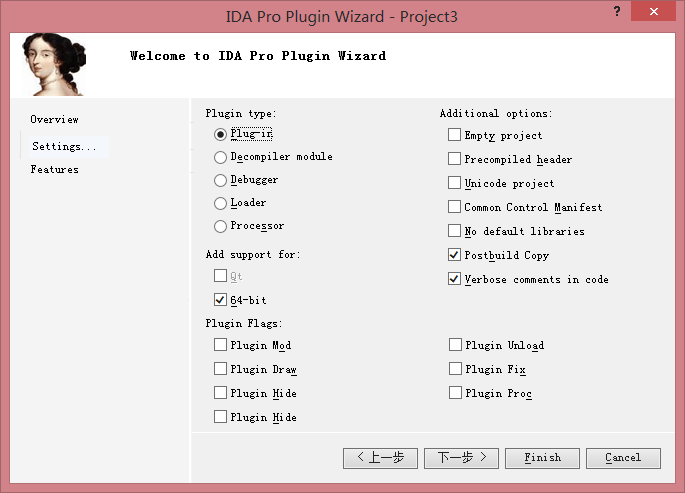Uncheck Verbose comments in code
685x493 pixels.
pos(455,279)
